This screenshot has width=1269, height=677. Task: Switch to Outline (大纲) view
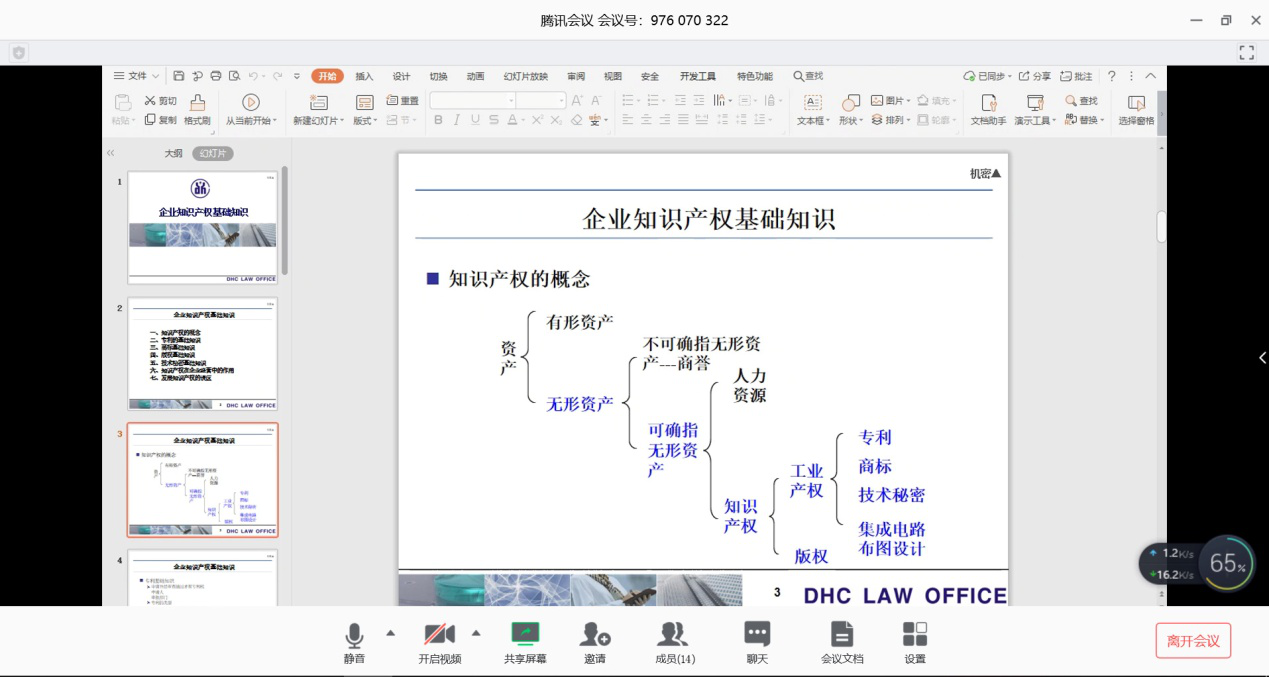point(174,153)
